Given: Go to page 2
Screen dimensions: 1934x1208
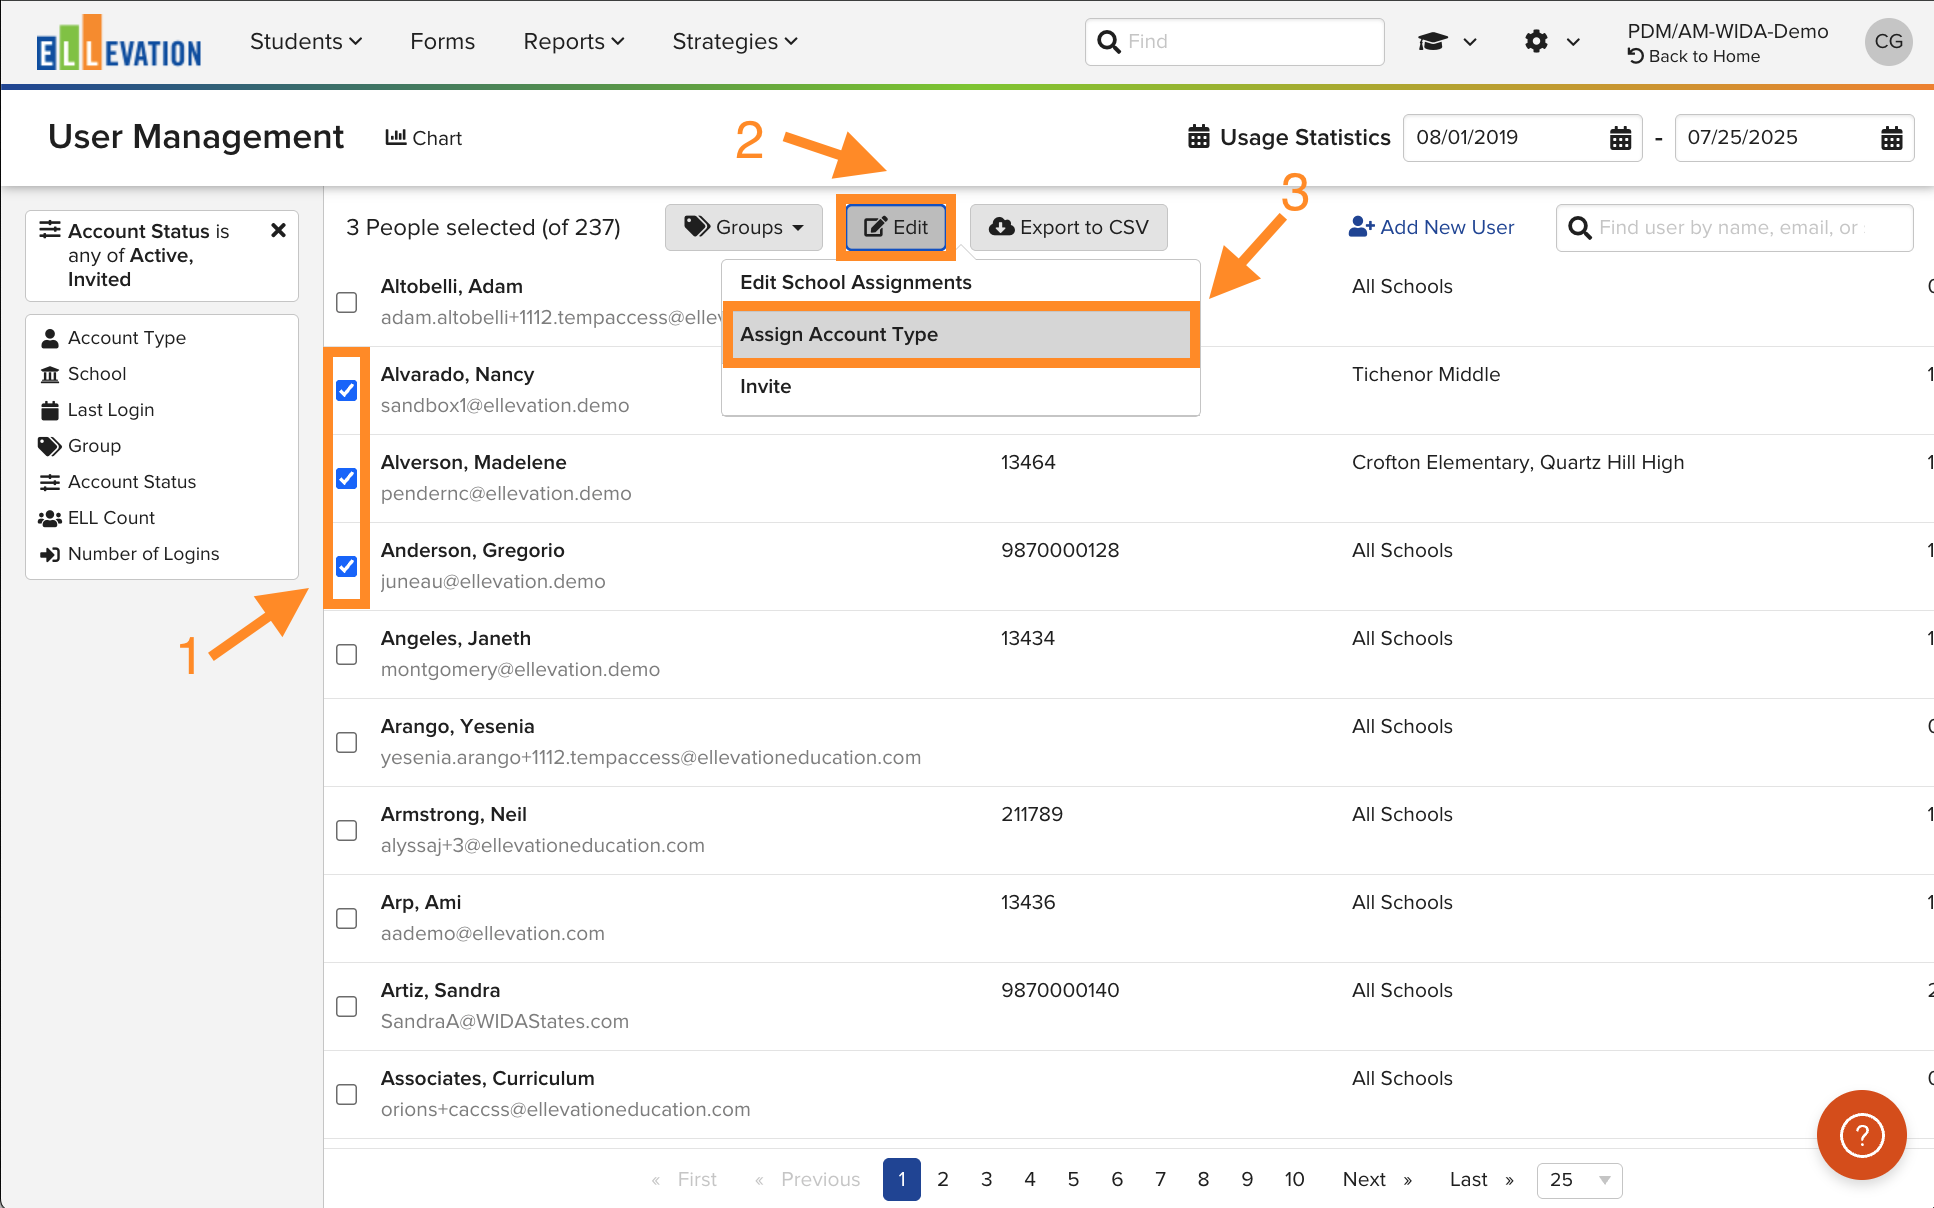Looking at the screenshot, I should [943, 1180].
